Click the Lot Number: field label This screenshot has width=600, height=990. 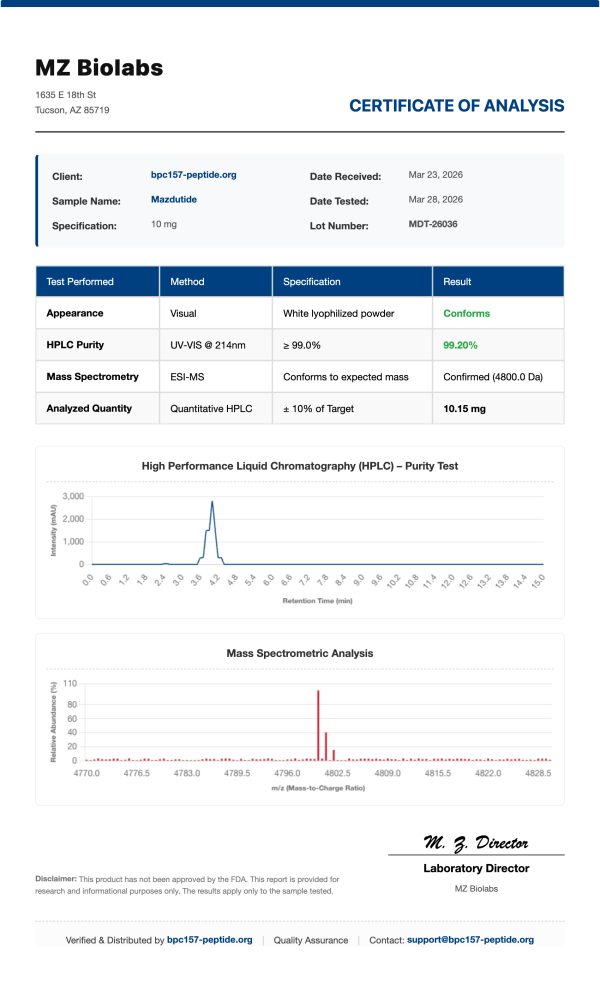pos(339,226)
